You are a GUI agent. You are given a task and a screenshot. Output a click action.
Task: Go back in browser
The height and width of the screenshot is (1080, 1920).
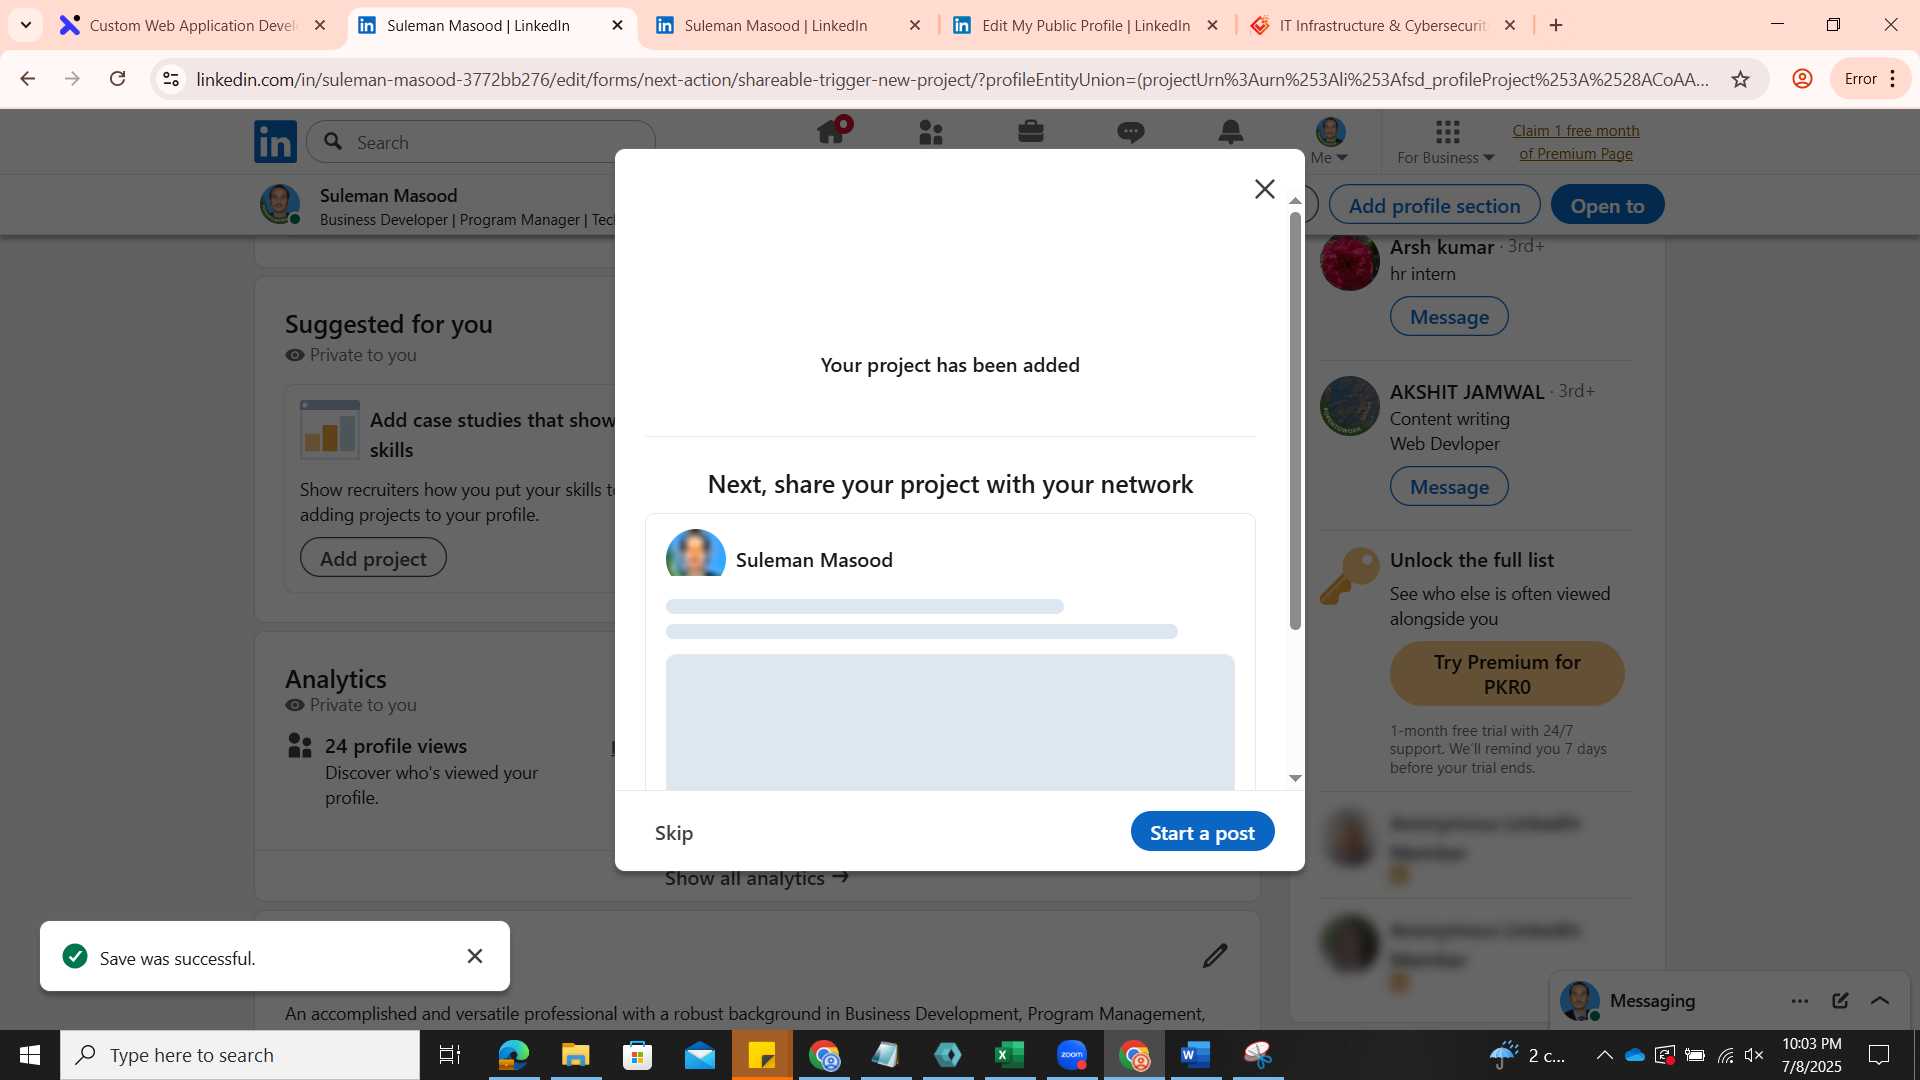[27, 79]
